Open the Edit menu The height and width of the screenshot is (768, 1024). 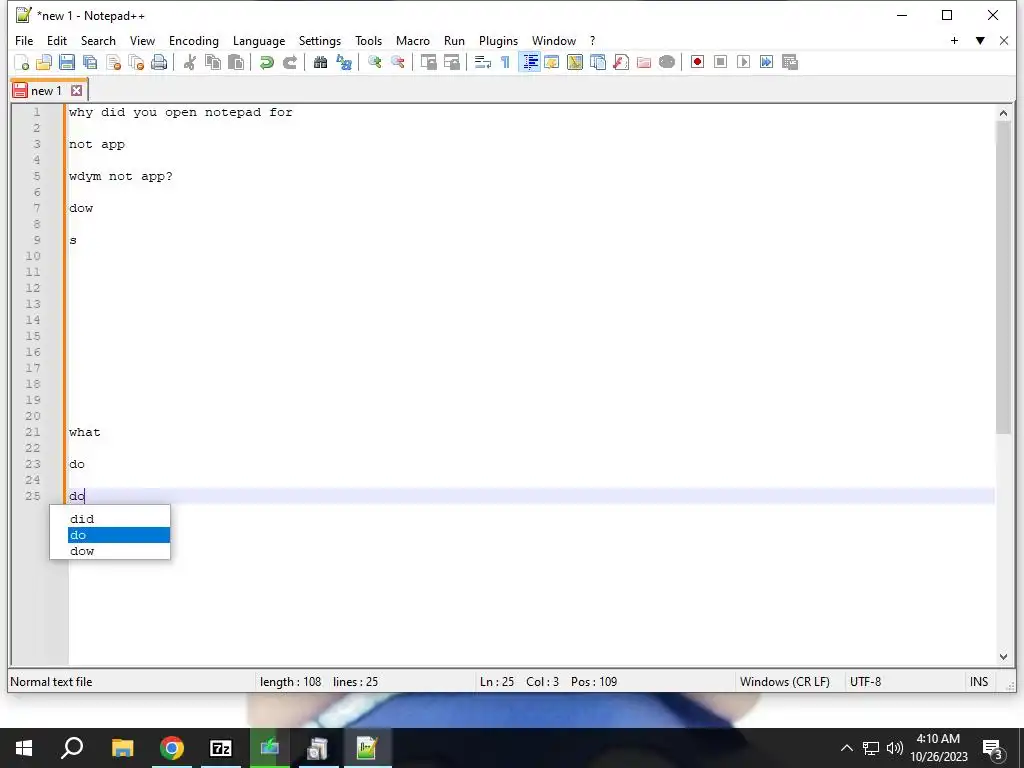pyautogui.click(x=57, y=40)
